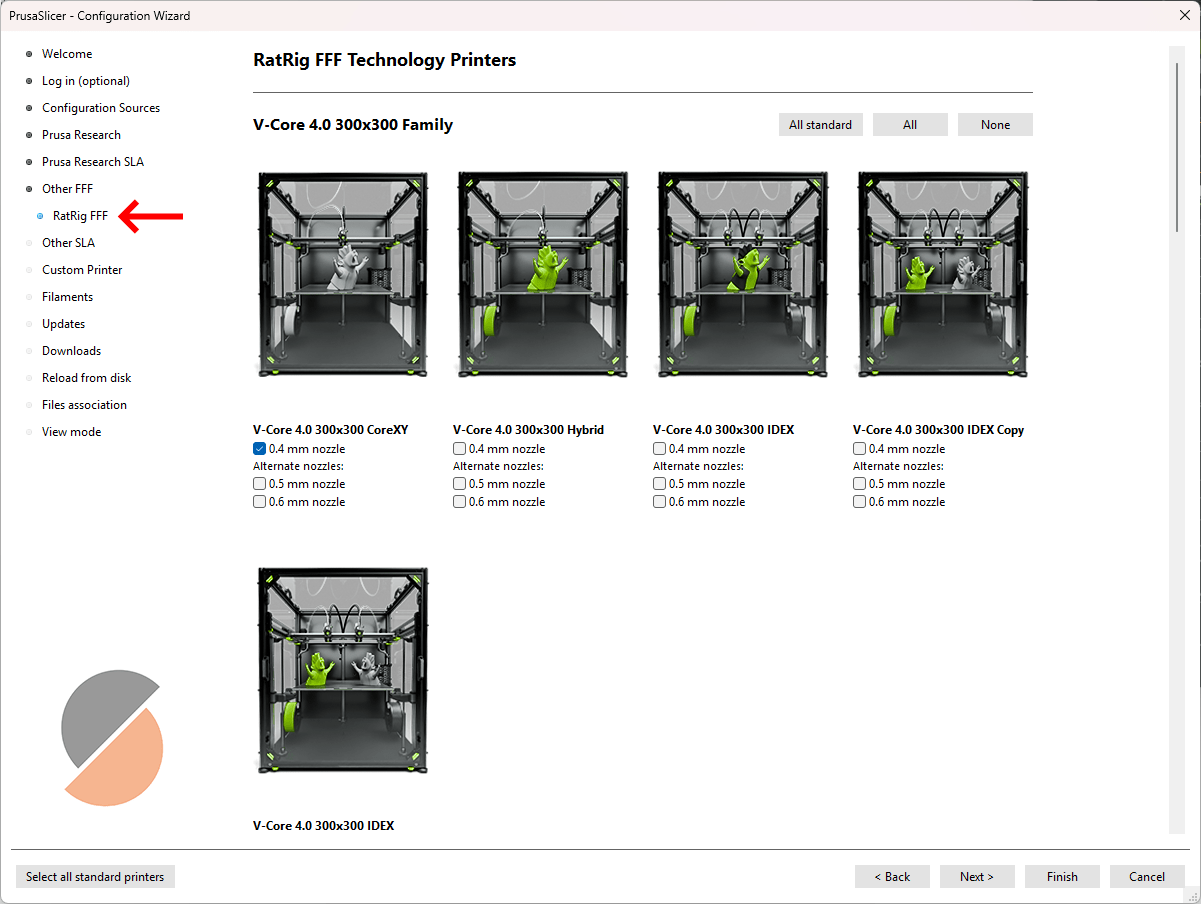Viewport: 1201px width, 904px height.
Task: Check IDEX Copy 0.4 mm nozzle
Action: pos(860,449)
